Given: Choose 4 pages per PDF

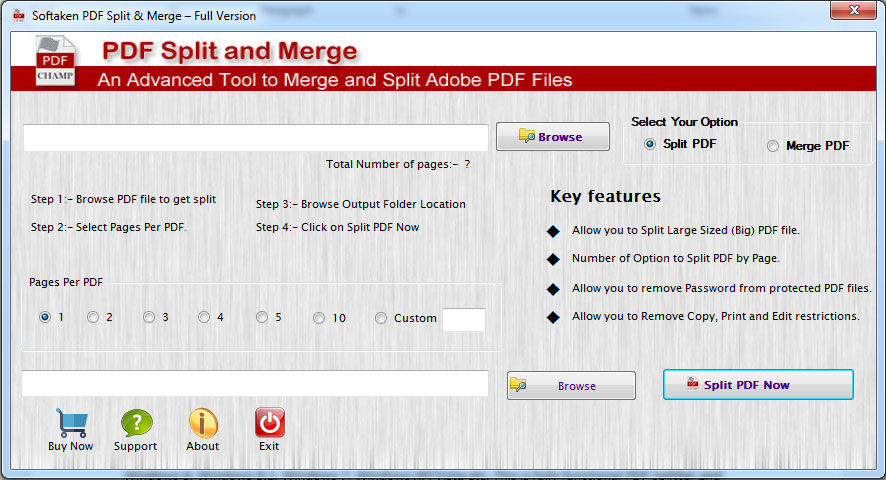Looking at the screenshot, I should 204,318.
